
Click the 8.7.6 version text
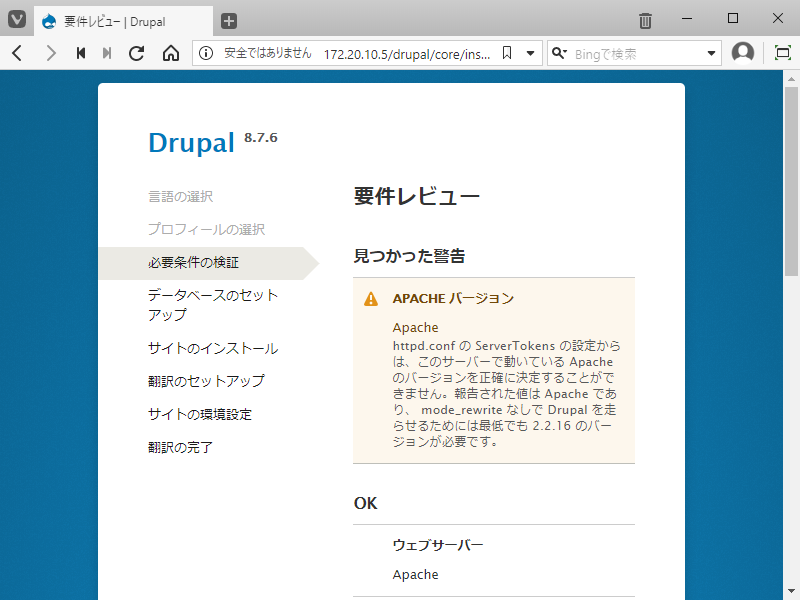pos(261,137)
